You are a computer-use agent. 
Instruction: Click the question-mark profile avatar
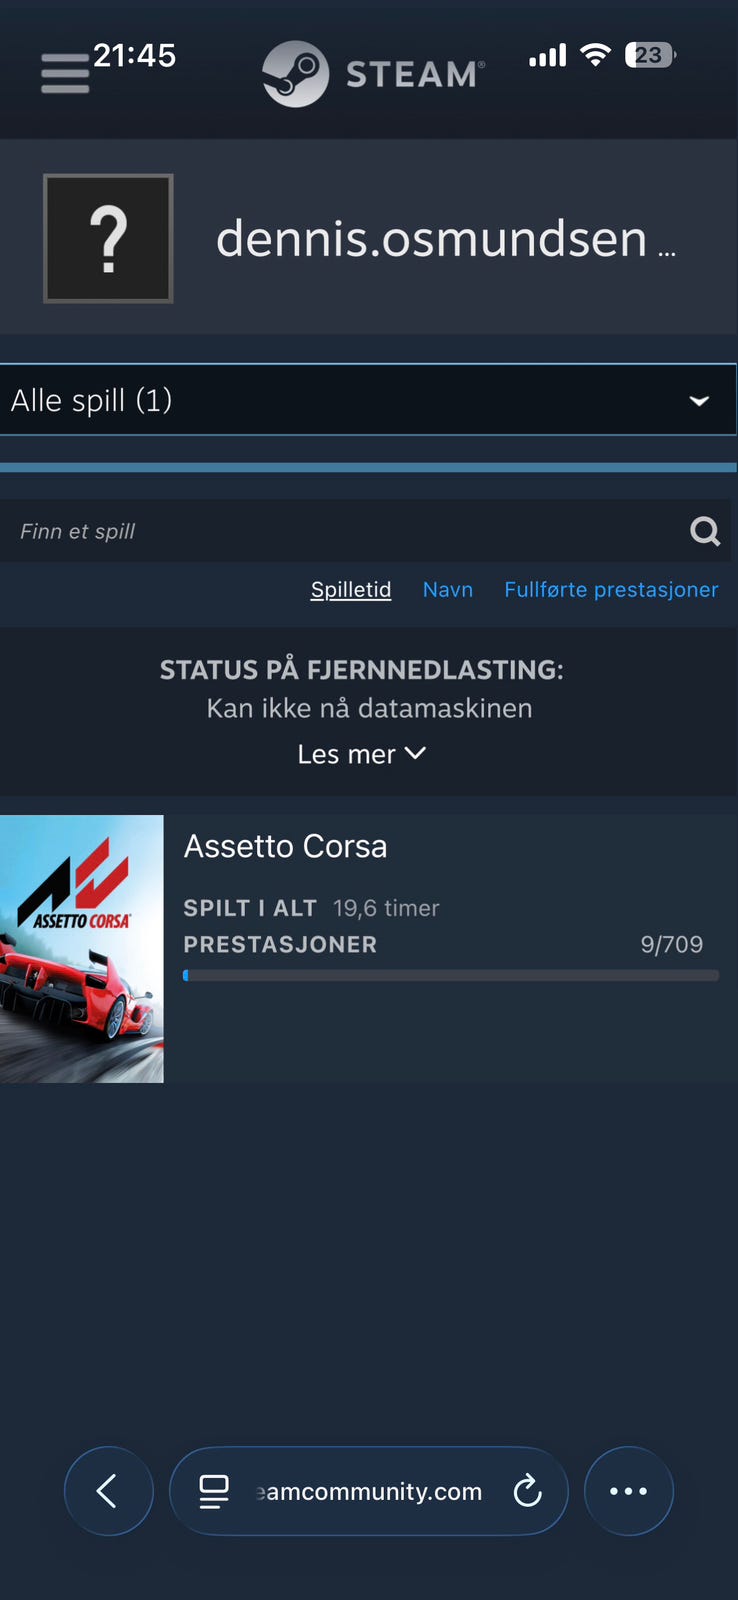click(x=108, y=238)
